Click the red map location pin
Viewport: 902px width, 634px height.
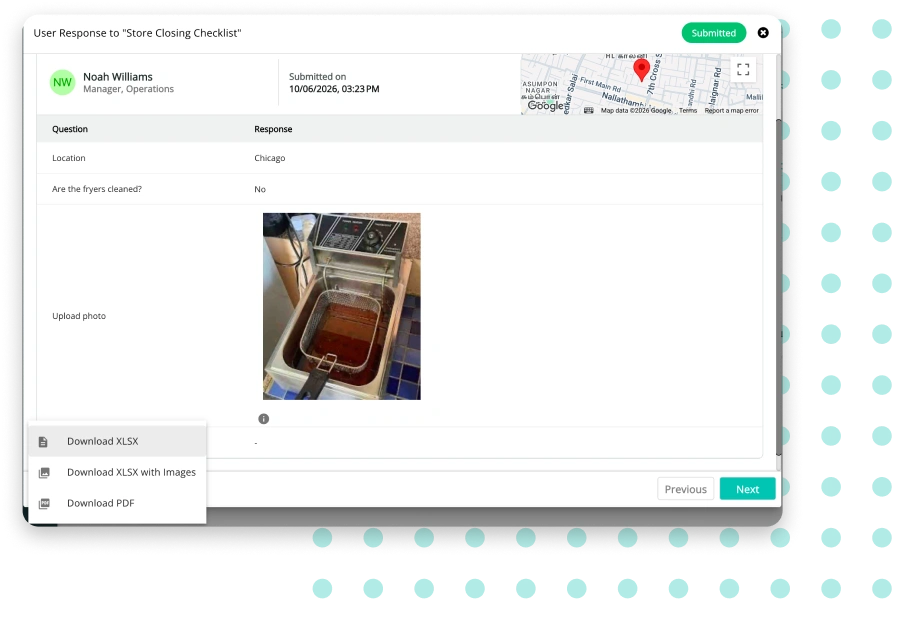pyautogui.click(x=641, y=70)
